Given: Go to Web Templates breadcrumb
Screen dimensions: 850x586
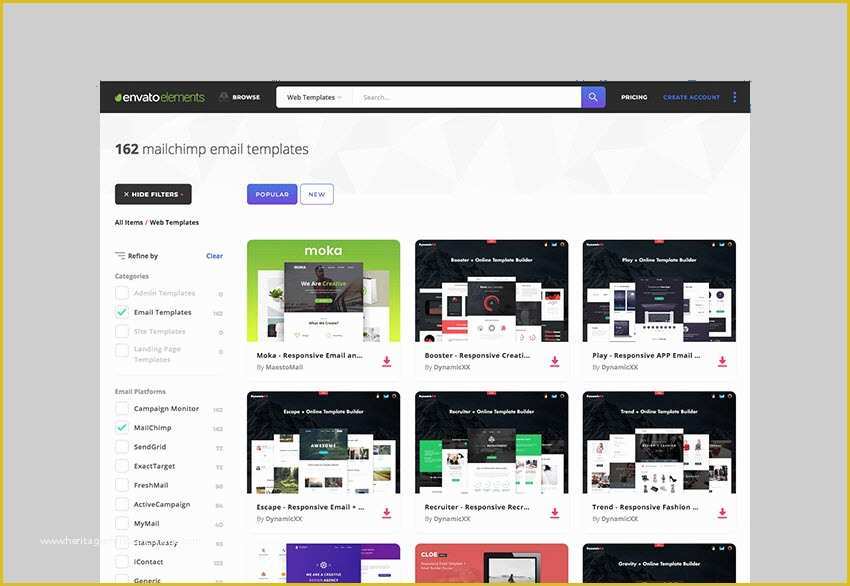Looking at the screenshot, I should [174, 222].
